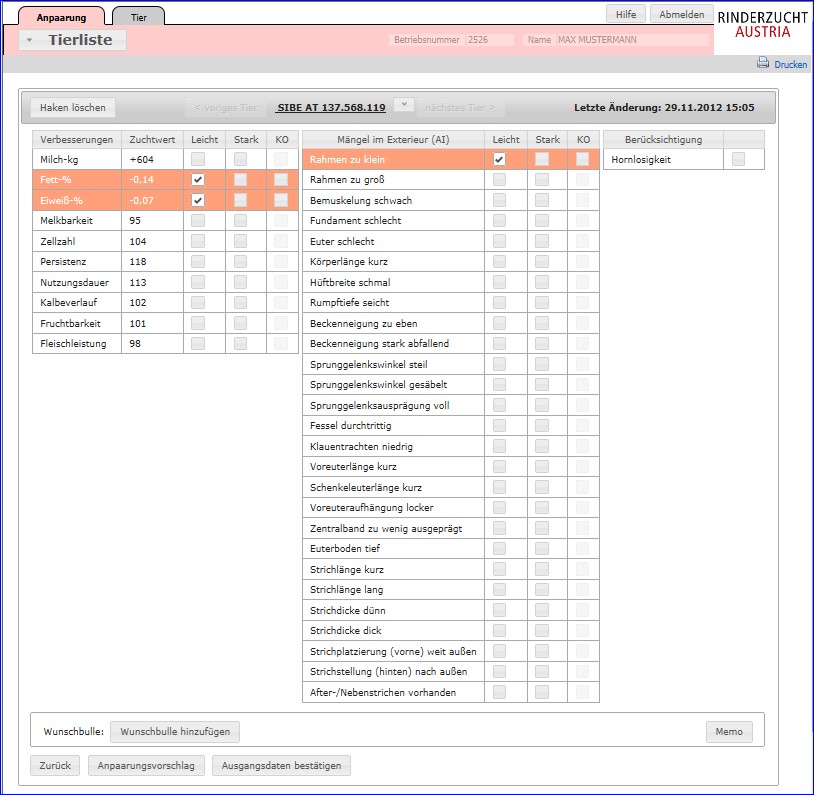
Task: Uncheck Leicht for Fett-%
Action: click(x=198, y=180)
